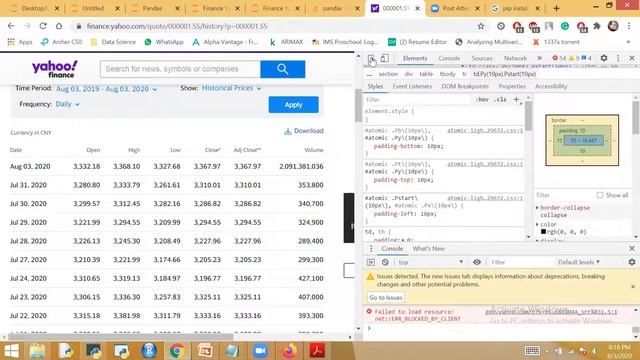Click the tbody breadcrumb node
The image size is (640, 360).
(447, 74)
